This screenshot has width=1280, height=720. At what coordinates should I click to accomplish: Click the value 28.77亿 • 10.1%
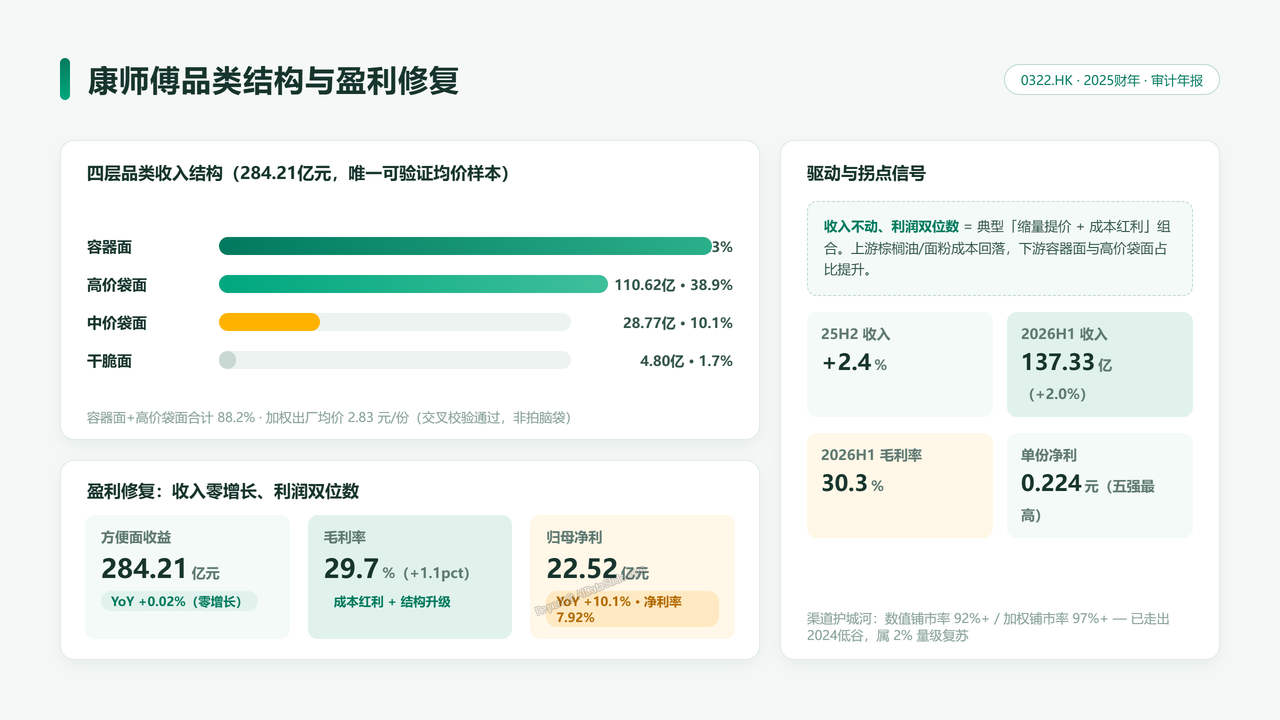tap(678, 323)
